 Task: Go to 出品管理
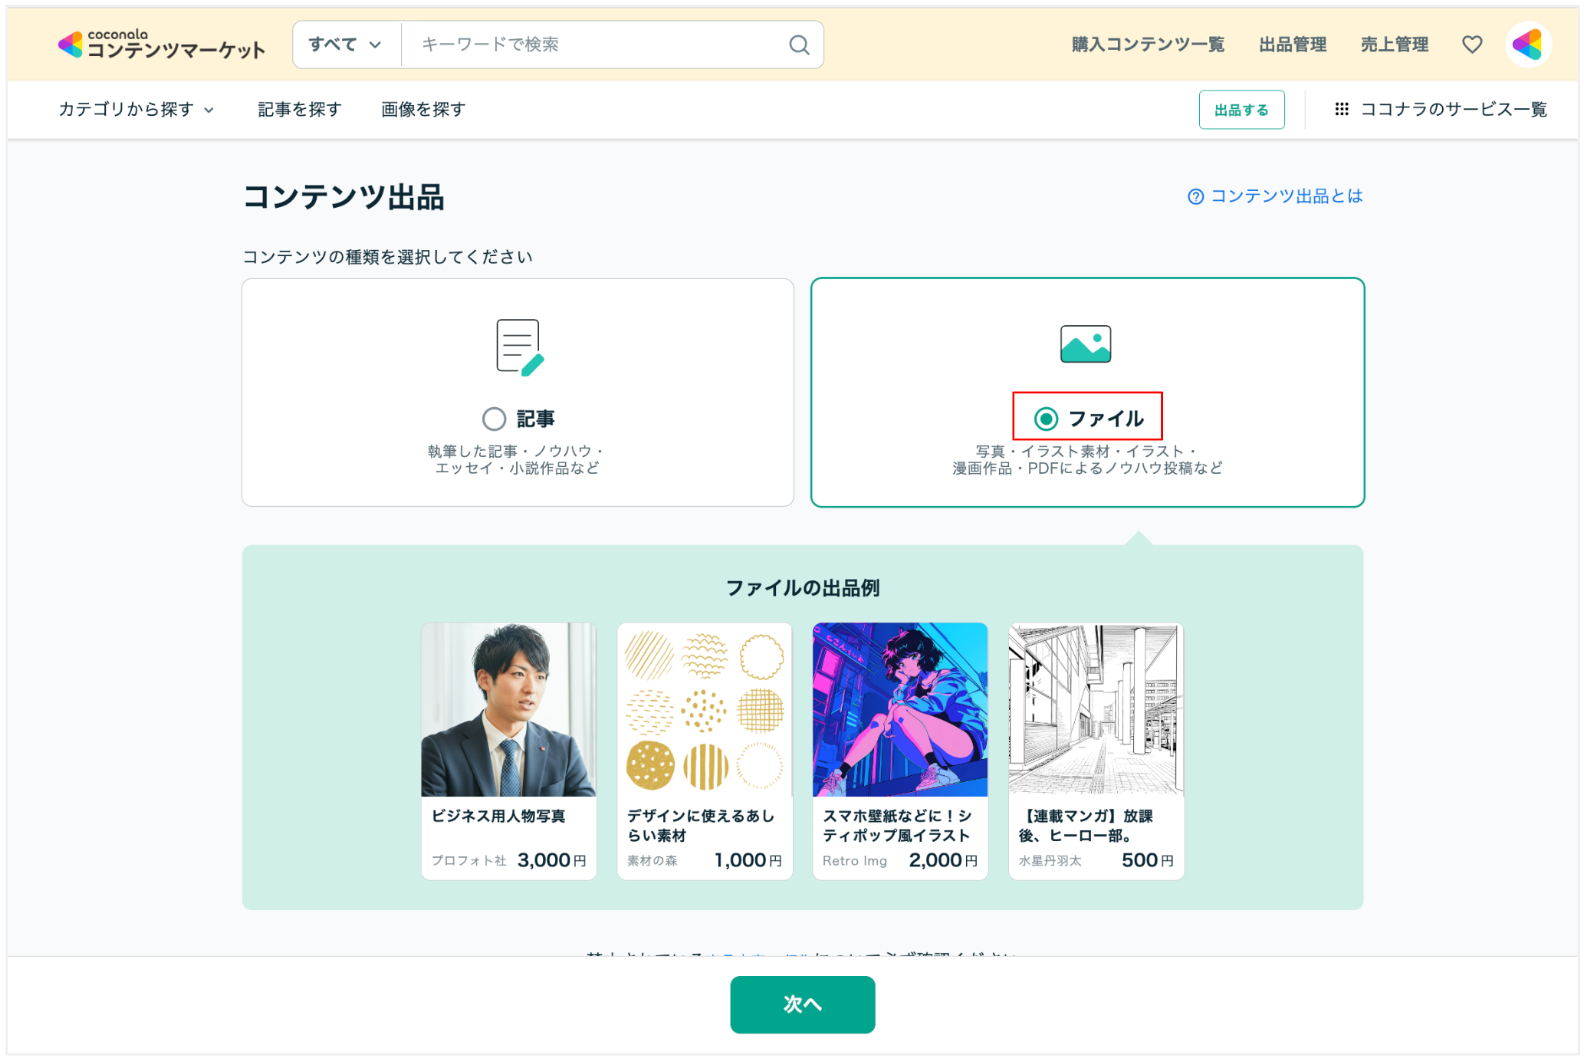(1292, 44)
